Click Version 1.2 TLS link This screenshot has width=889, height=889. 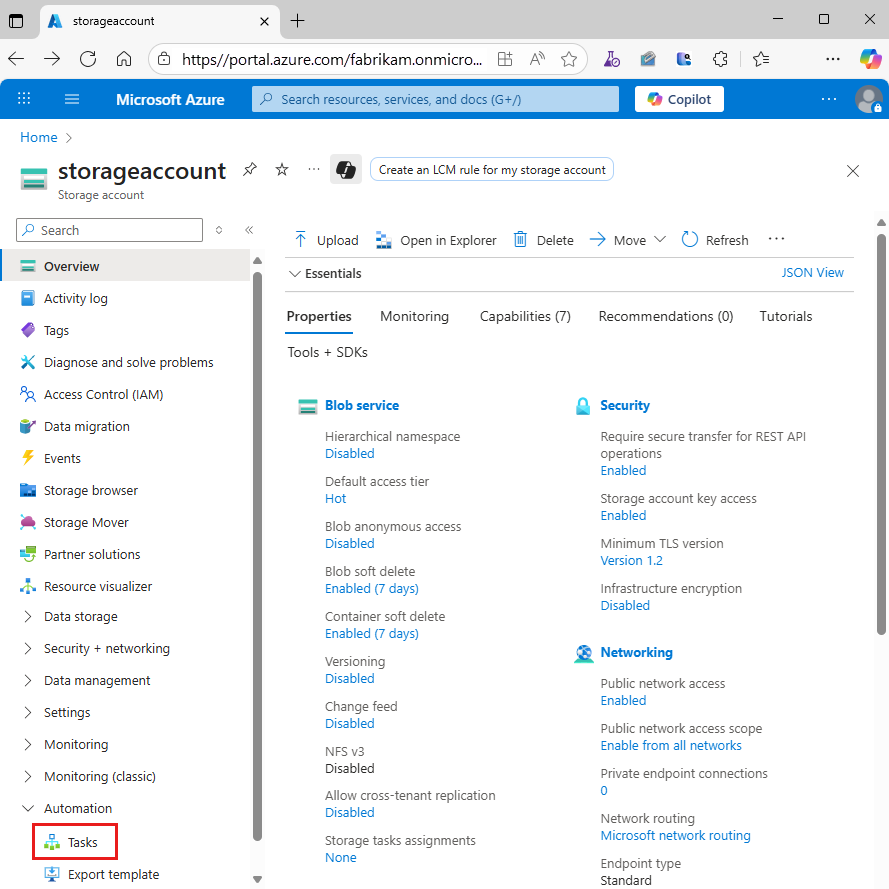pos(631,560)
